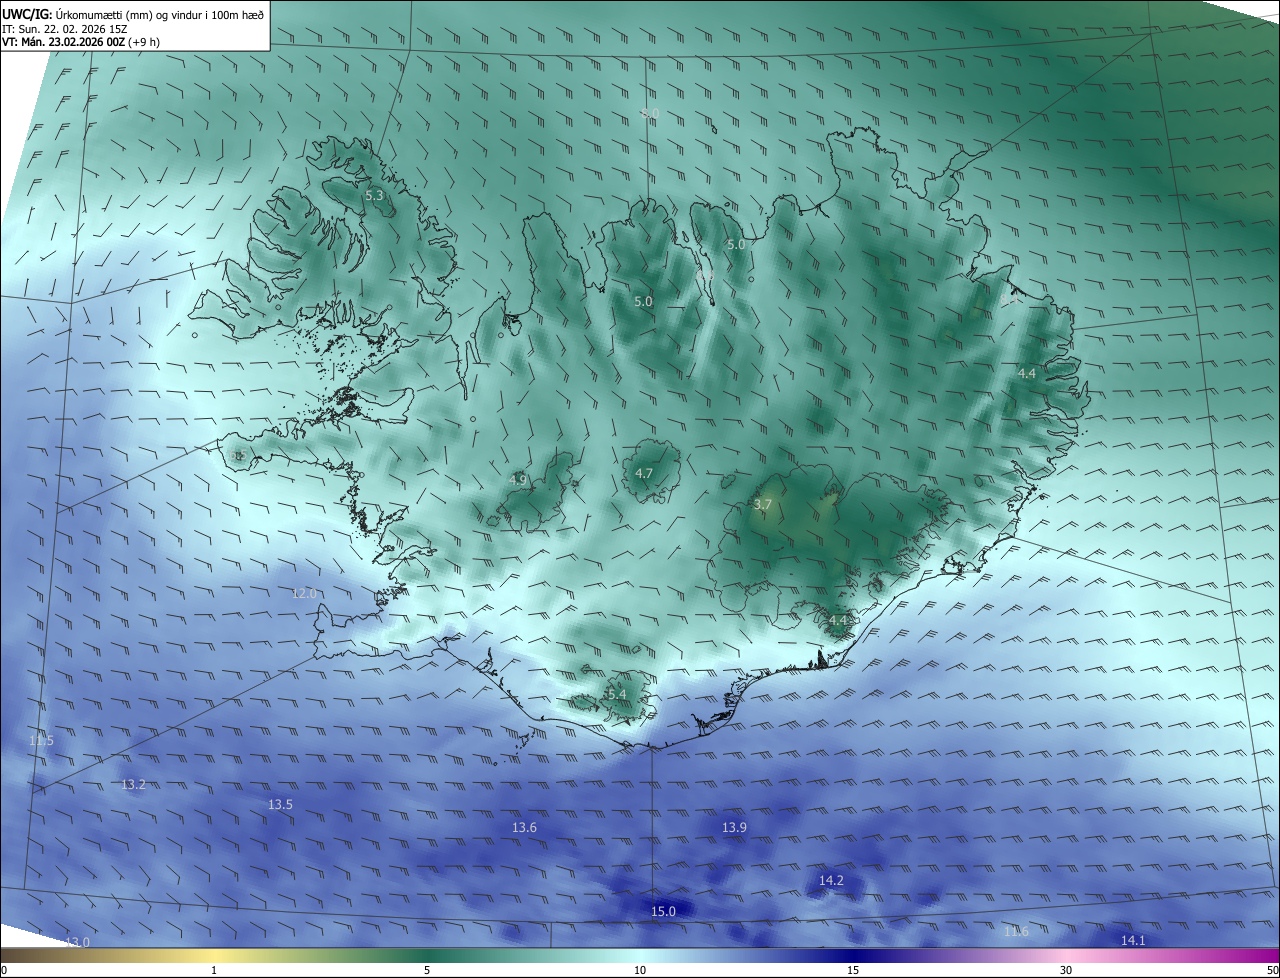Click the 13.5 value label

[x=280, y=805]
